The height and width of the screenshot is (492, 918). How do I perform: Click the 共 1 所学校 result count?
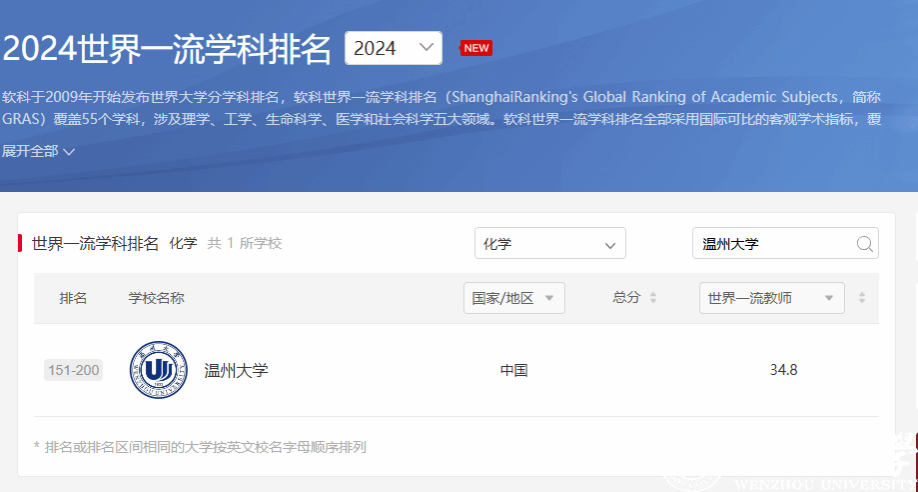point(244,243)
